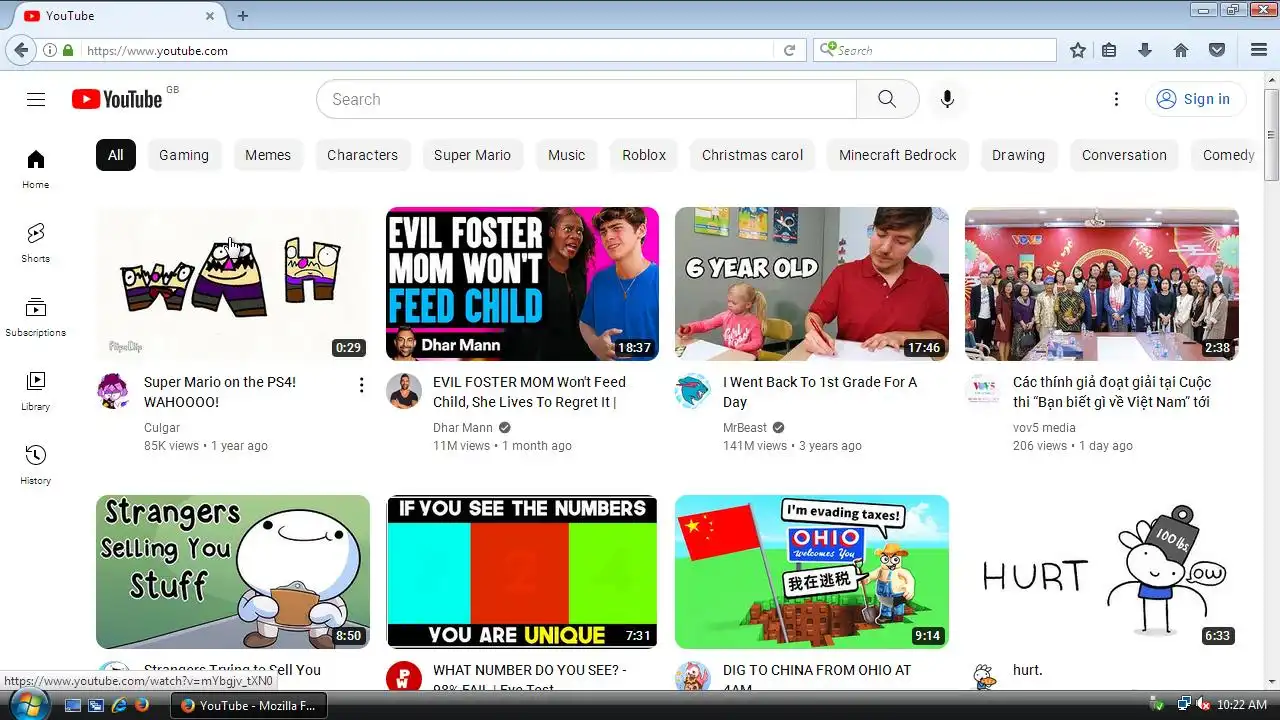This screenshot has width=1280, height=720.
Task: Open History in sidebar
Action: (36, 465)
